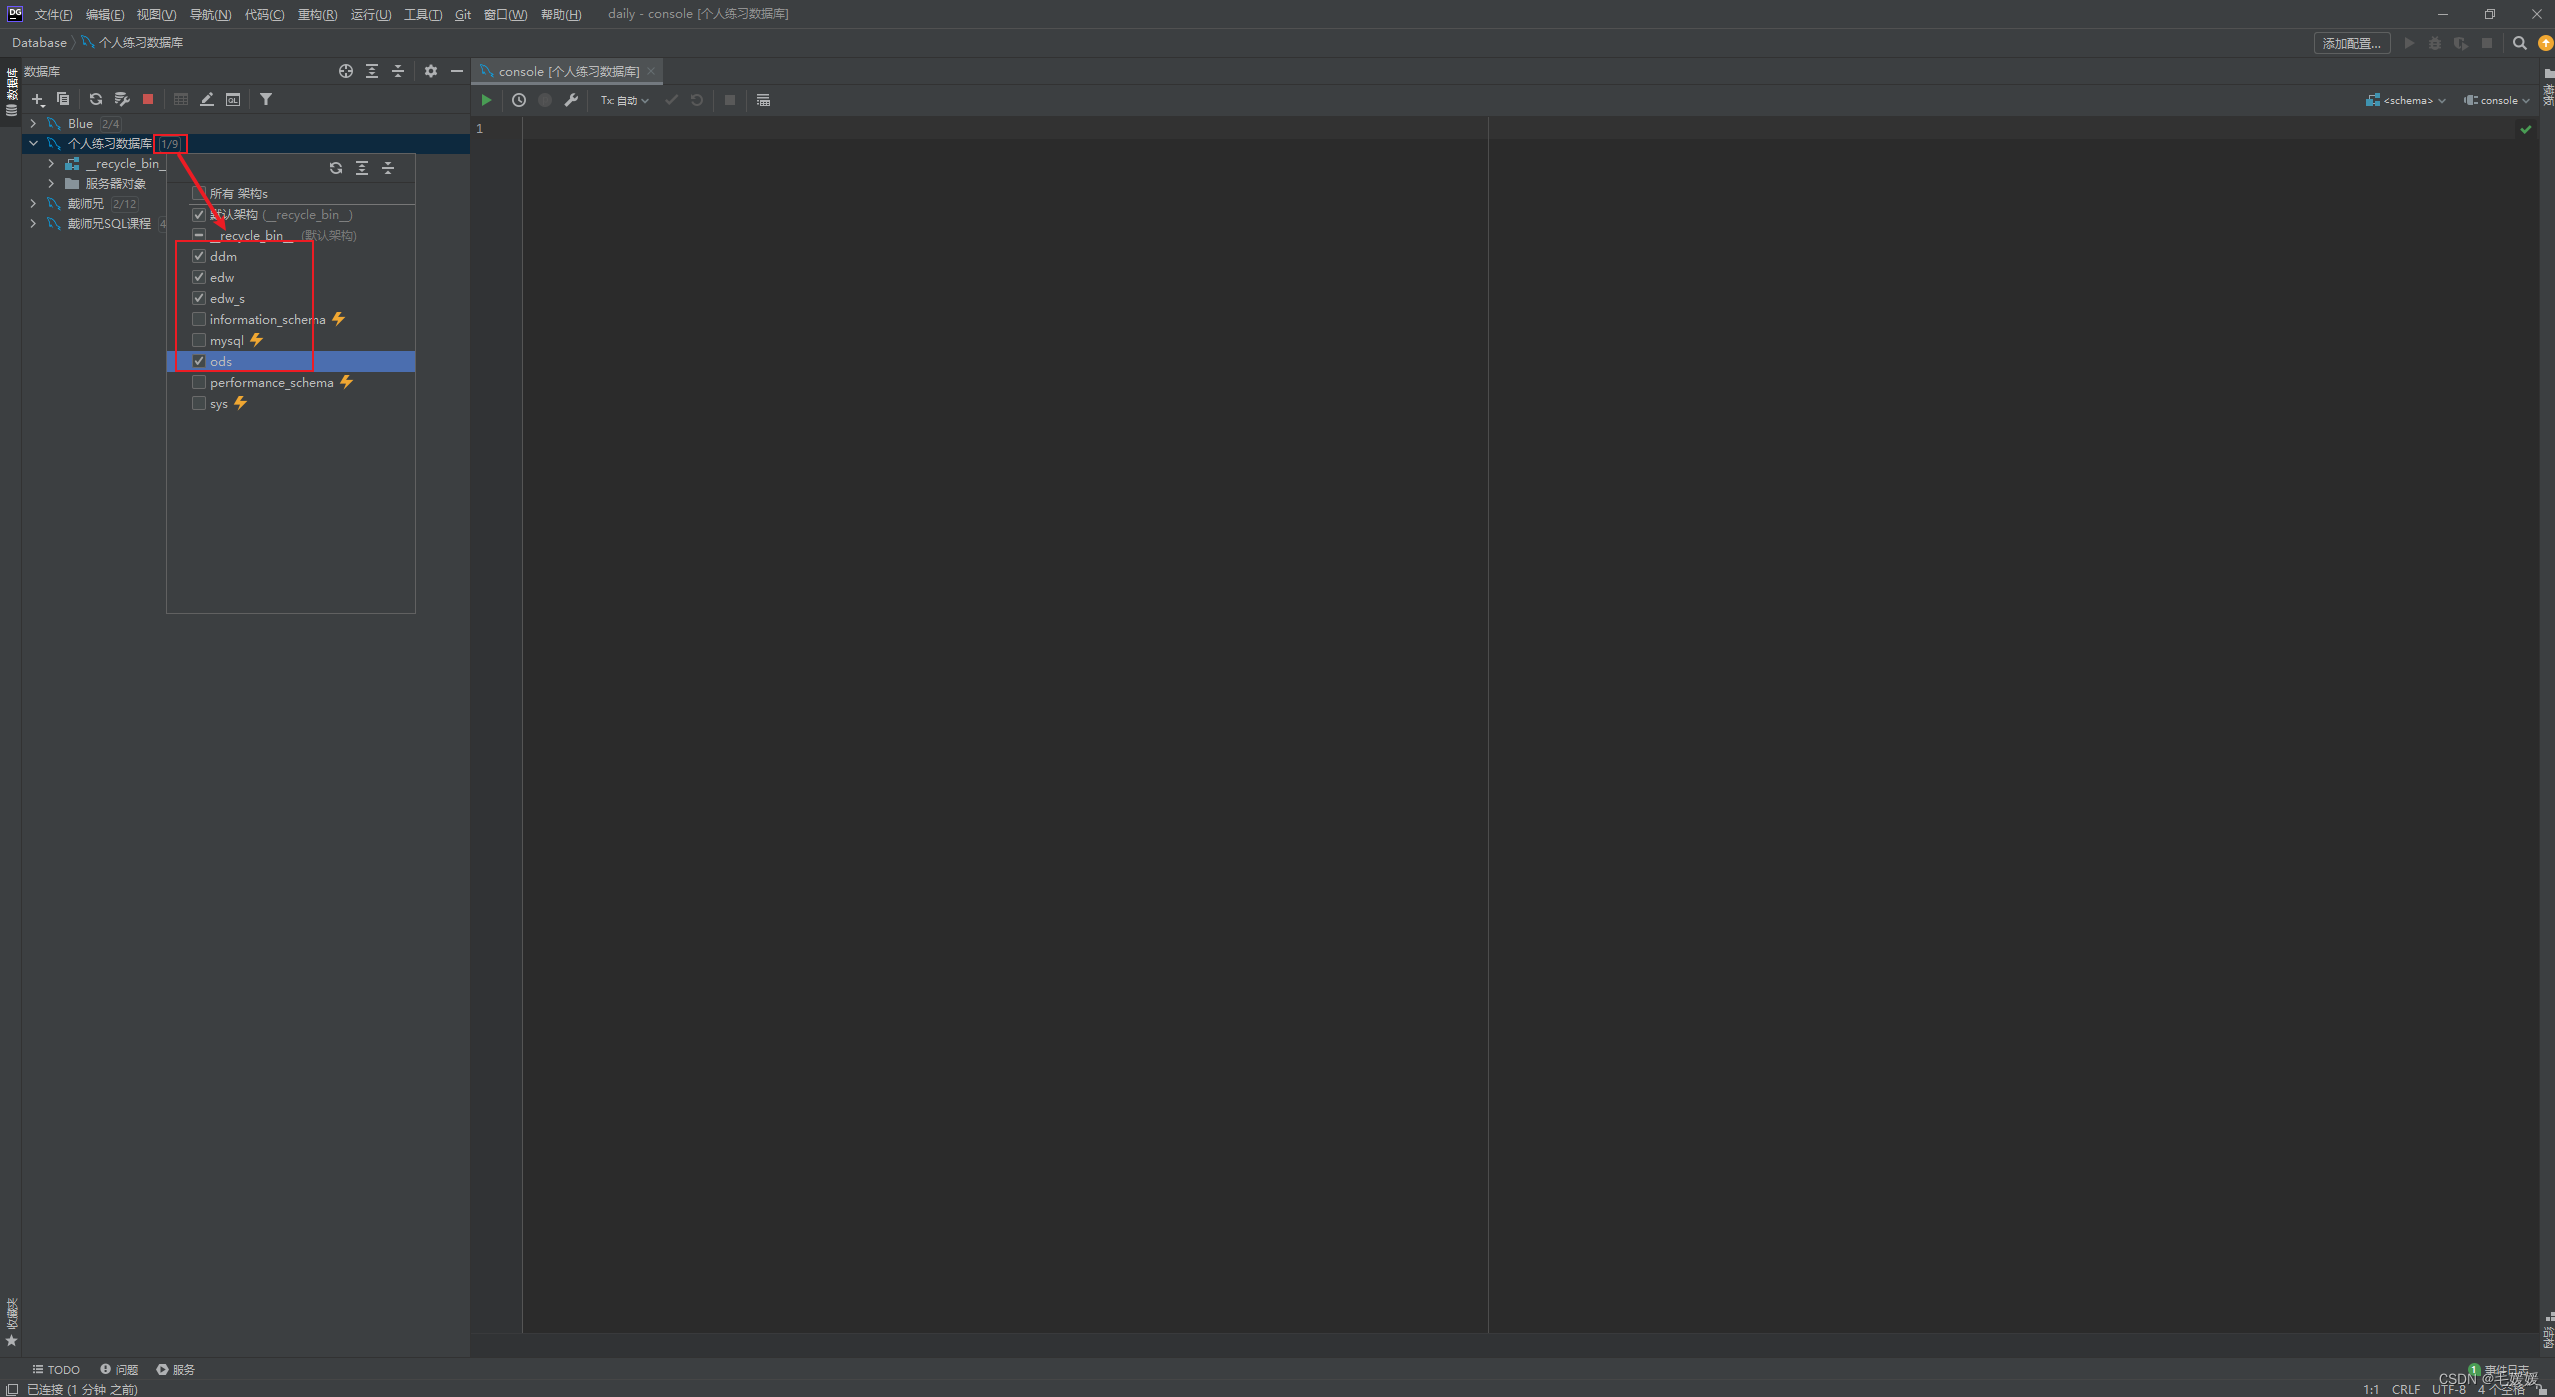Viewport: 2555px width, 1397px height.
Task: Expand the 戴师兄SQL课程 node
Action: [x=33, y=223]
